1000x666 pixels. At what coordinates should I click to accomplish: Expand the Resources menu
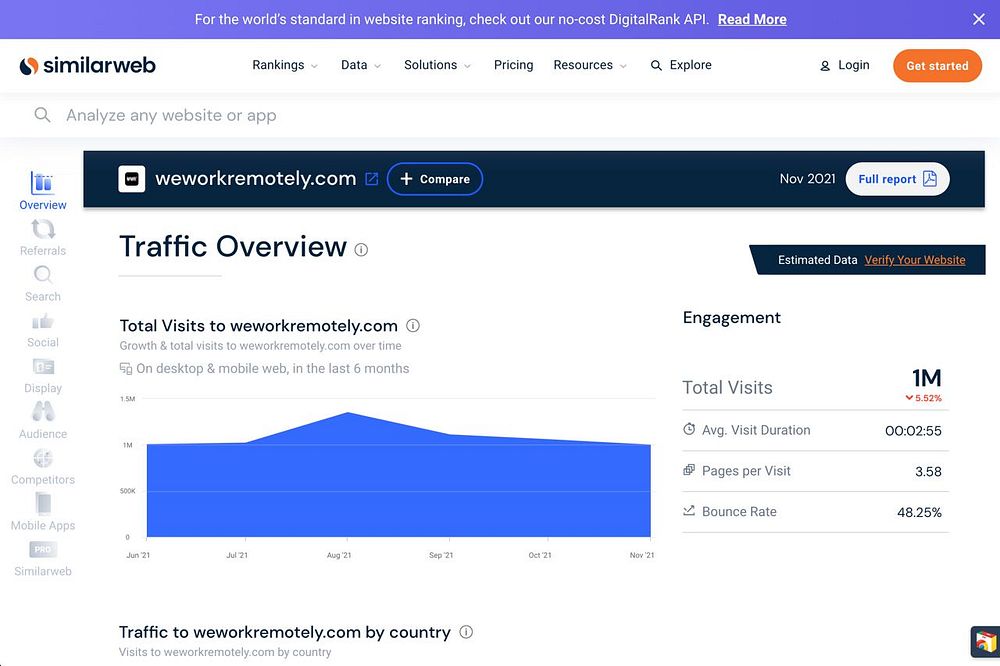pos(590,65)
